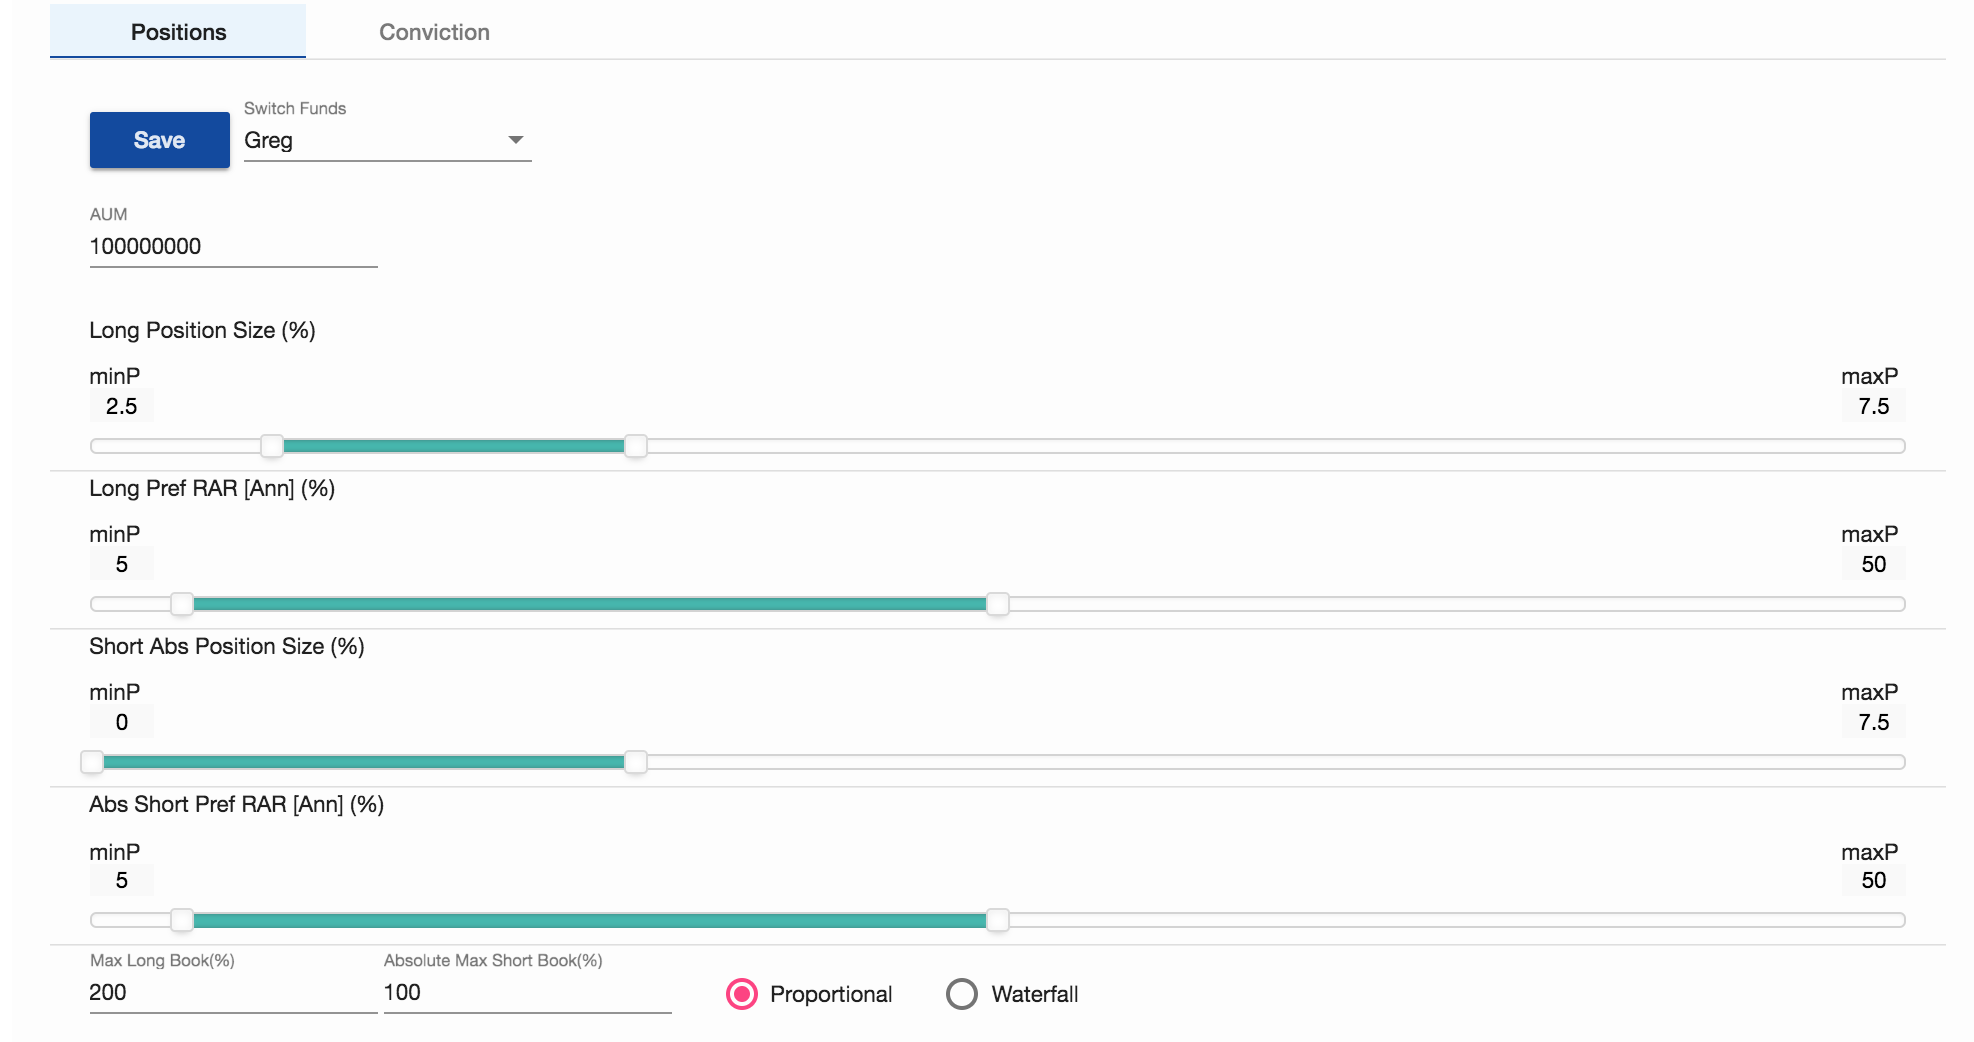The image size is (1974, 1042).
Task: Click Long Pref RAR maxP value 50
Action: (1874, 564)
